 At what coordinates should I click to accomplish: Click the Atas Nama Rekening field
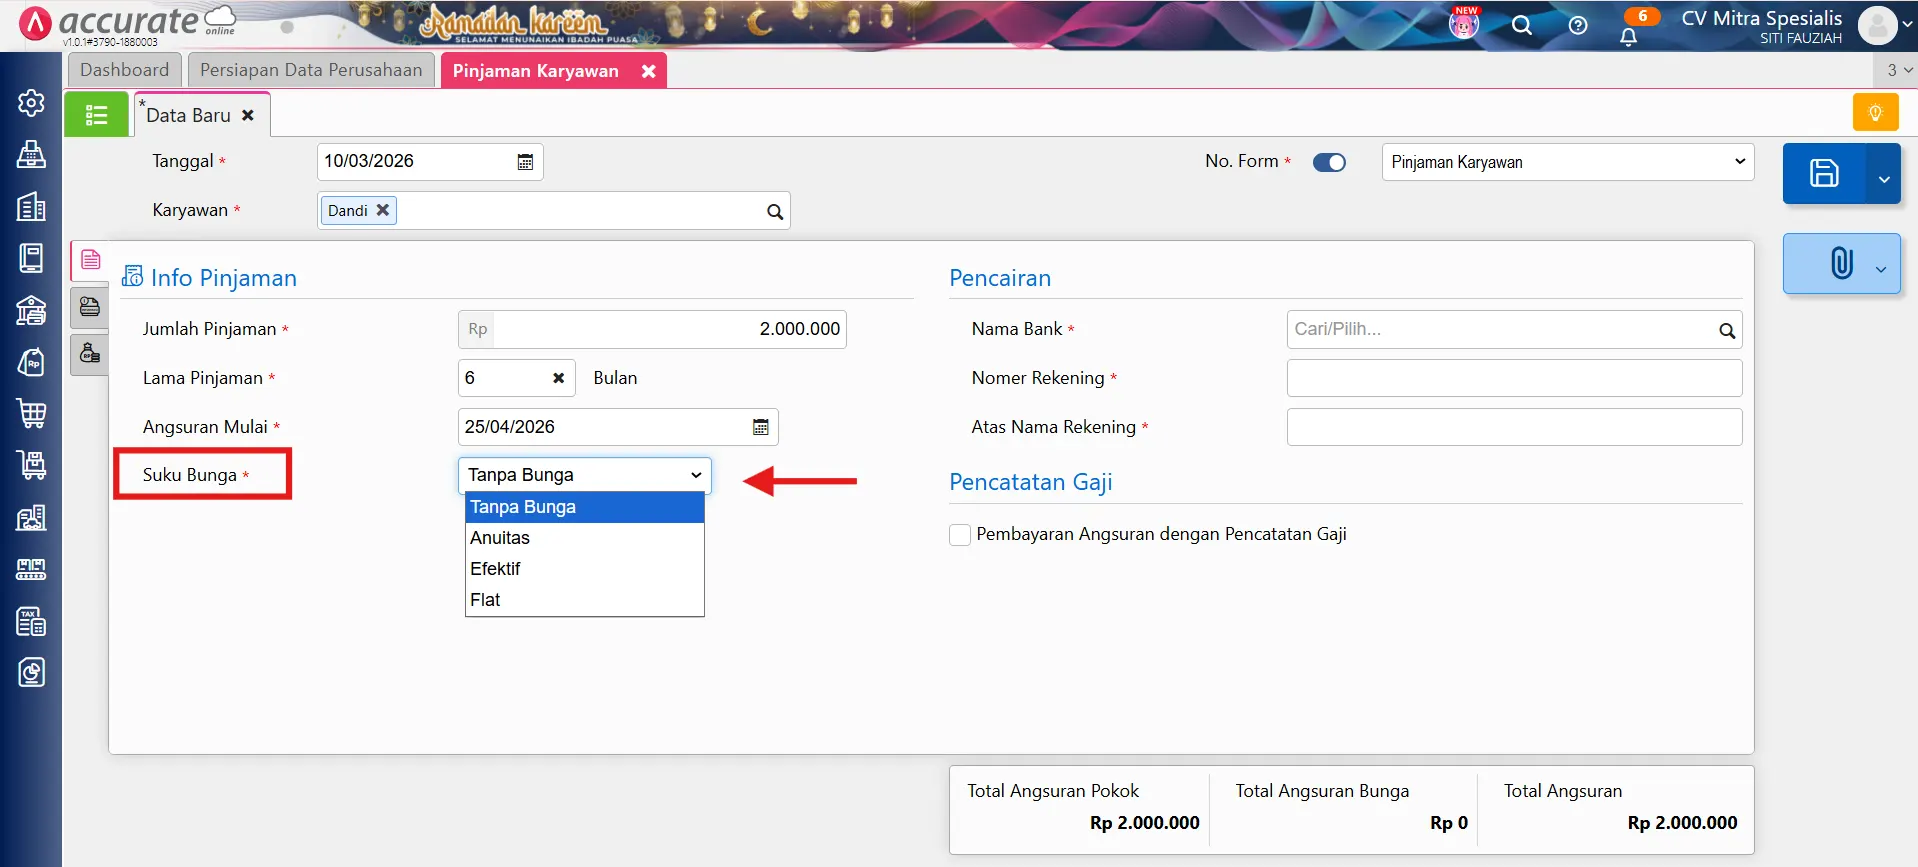[x=1514, y=427]
